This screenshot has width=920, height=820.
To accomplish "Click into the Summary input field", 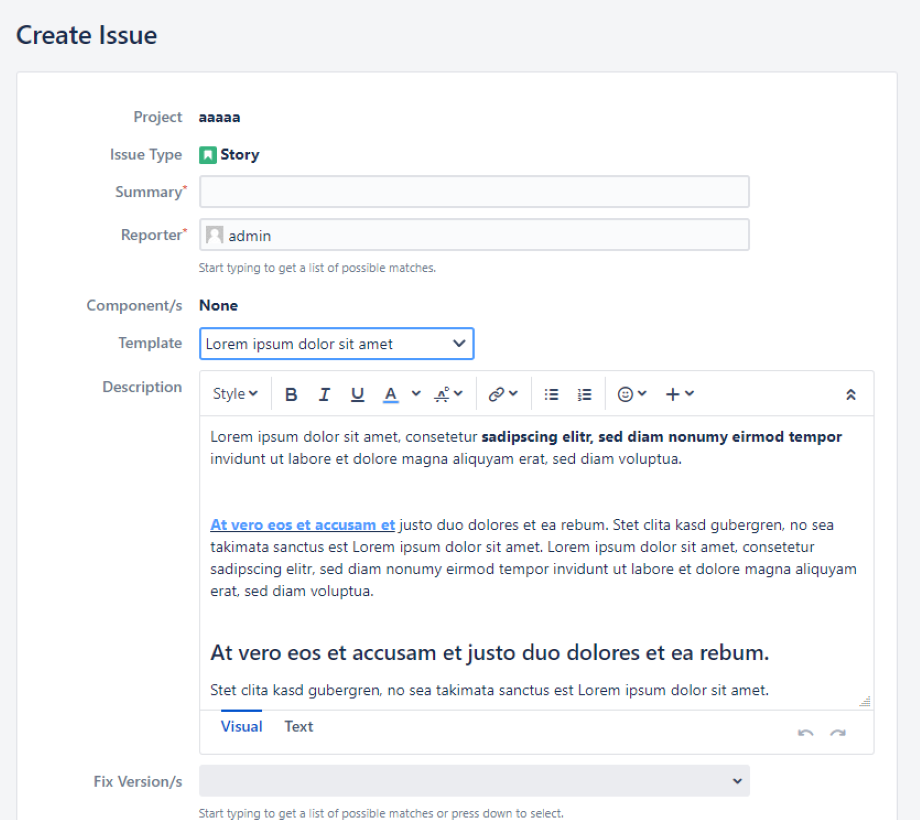I will pos(474,191).
